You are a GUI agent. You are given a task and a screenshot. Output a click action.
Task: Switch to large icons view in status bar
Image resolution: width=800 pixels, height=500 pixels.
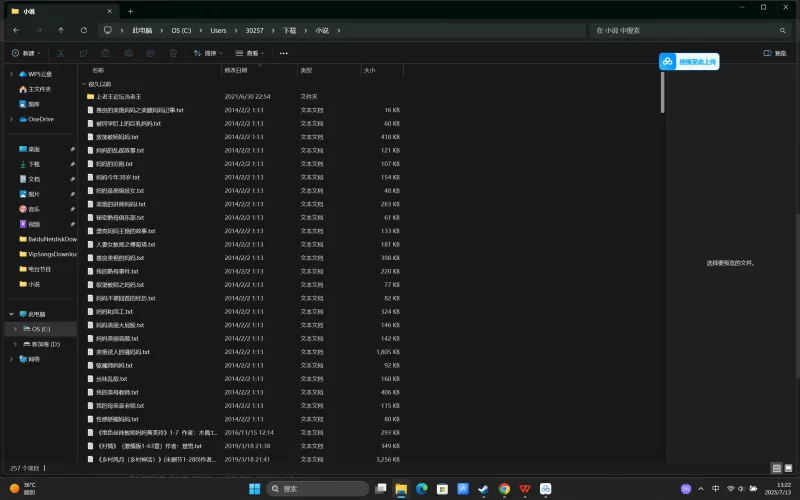pyautogui.click(x=788, y=468)
